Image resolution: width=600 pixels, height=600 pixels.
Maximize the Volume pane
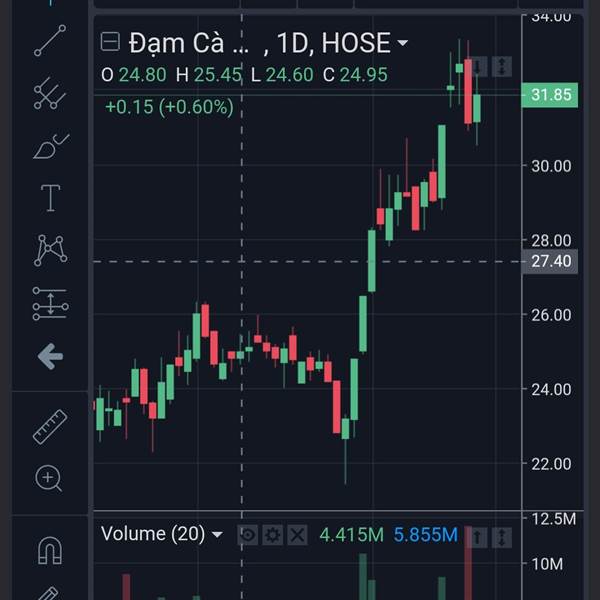pyautogui.click(x=502, y=537)
